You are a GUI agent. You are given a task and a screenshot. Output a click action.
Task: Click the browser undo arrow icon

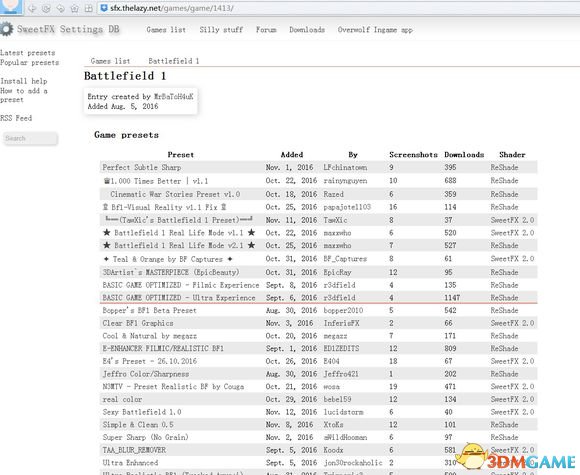pyautogui.click(x=60, y=8)
